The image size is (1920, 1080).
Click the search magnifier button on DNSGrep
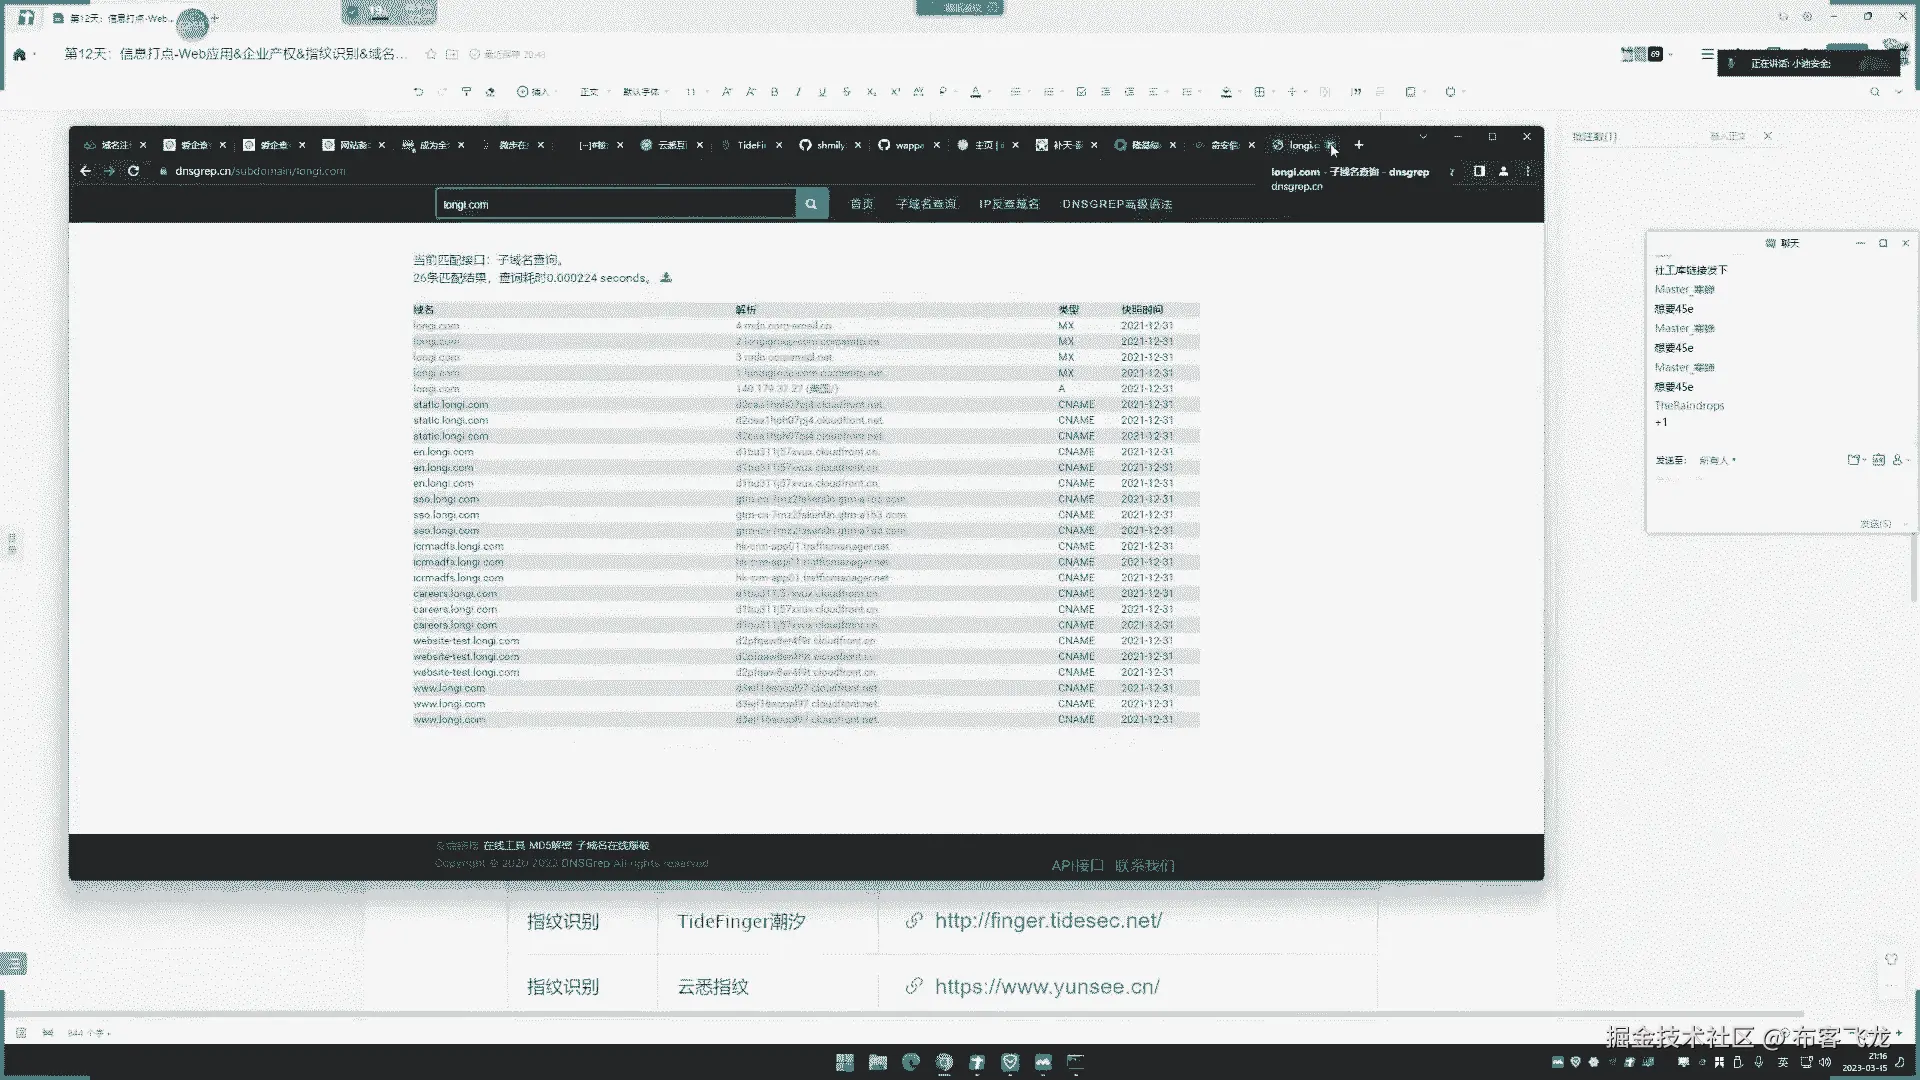pos(811,204)
